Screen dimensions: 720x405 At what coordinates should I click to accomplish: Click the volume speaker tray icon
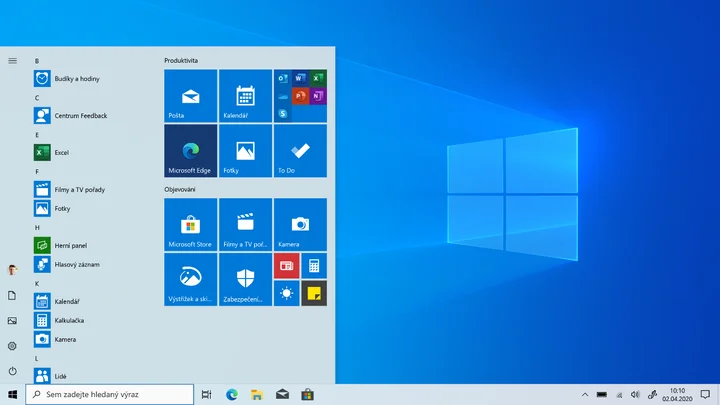click(x=636, y=394)
